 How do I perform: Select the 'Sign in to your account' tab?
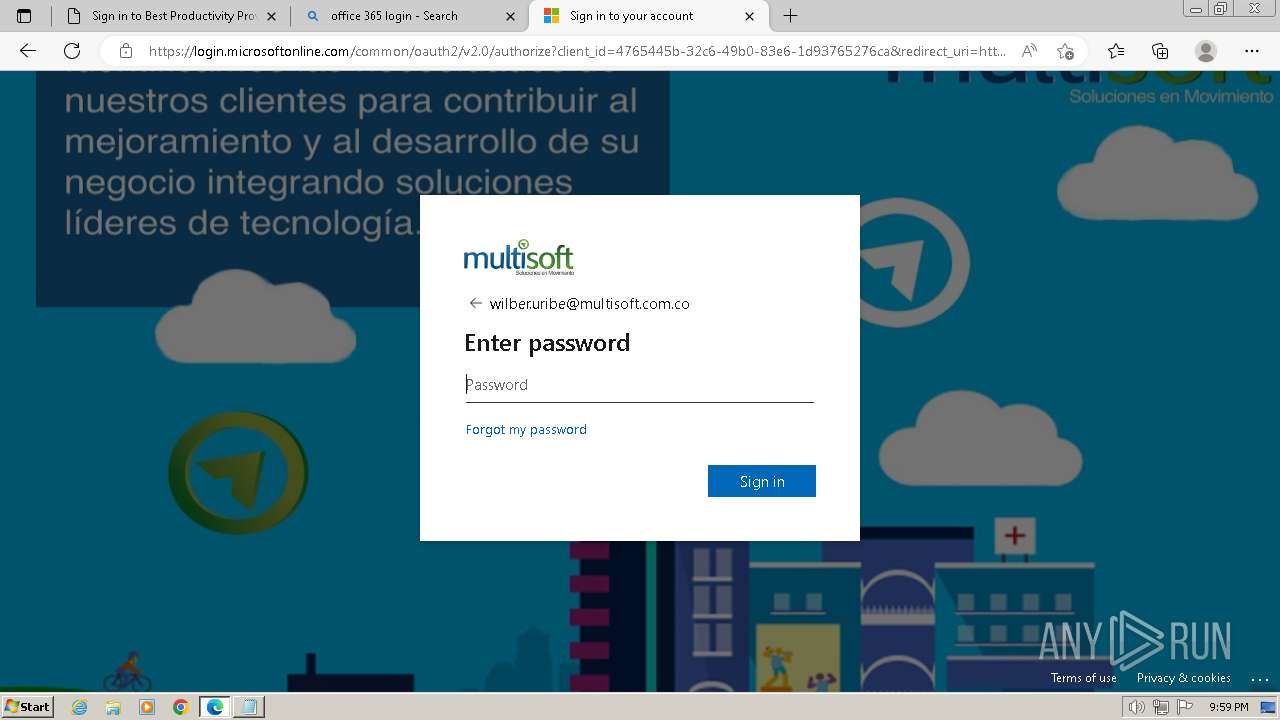click(x=649, y=16)
